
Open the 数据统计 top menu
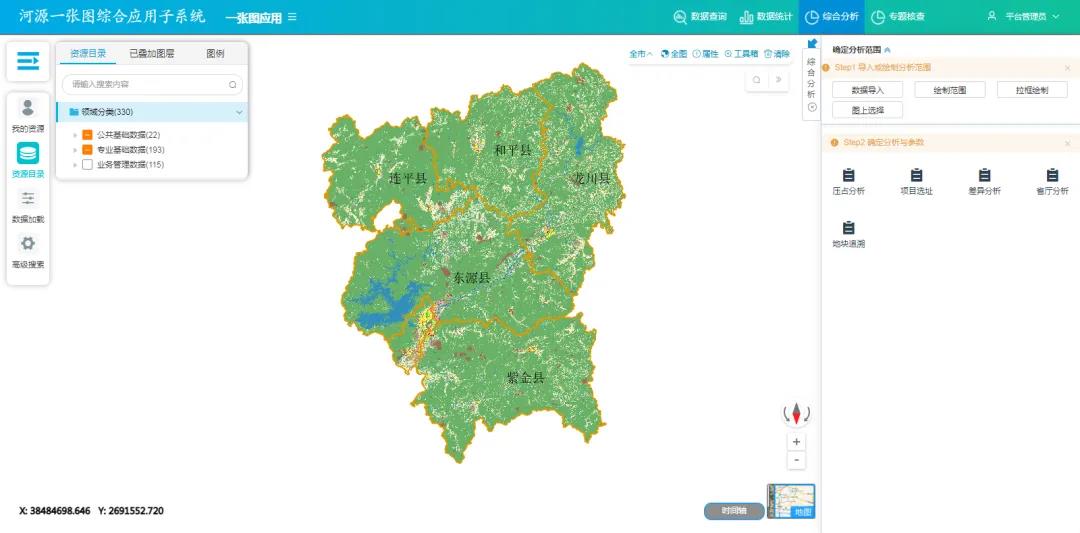(x=765, y=17)
